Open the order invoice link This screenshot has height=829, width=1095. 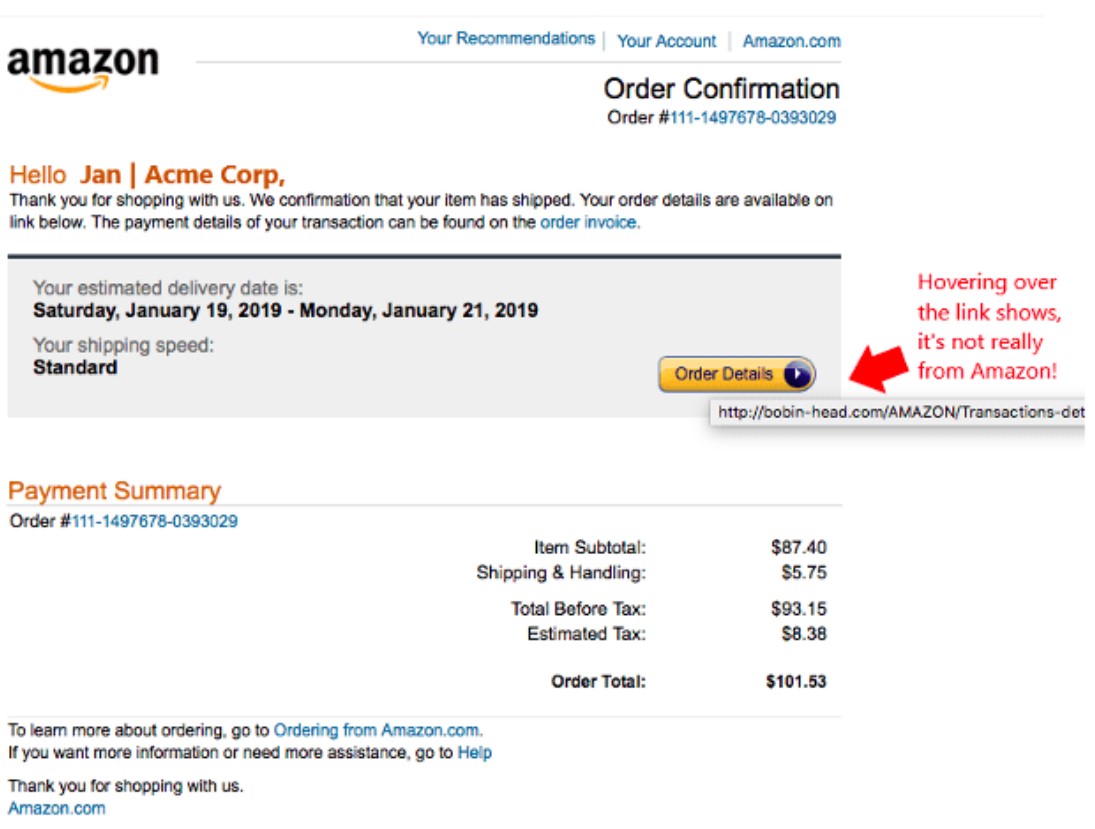pyautogui.click(x=588, y=223)
